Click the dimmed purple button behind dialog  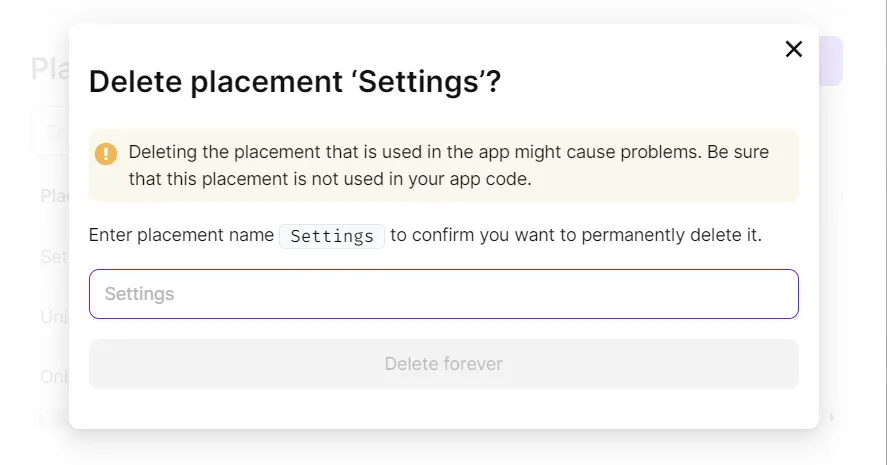[x=832, y=61]
